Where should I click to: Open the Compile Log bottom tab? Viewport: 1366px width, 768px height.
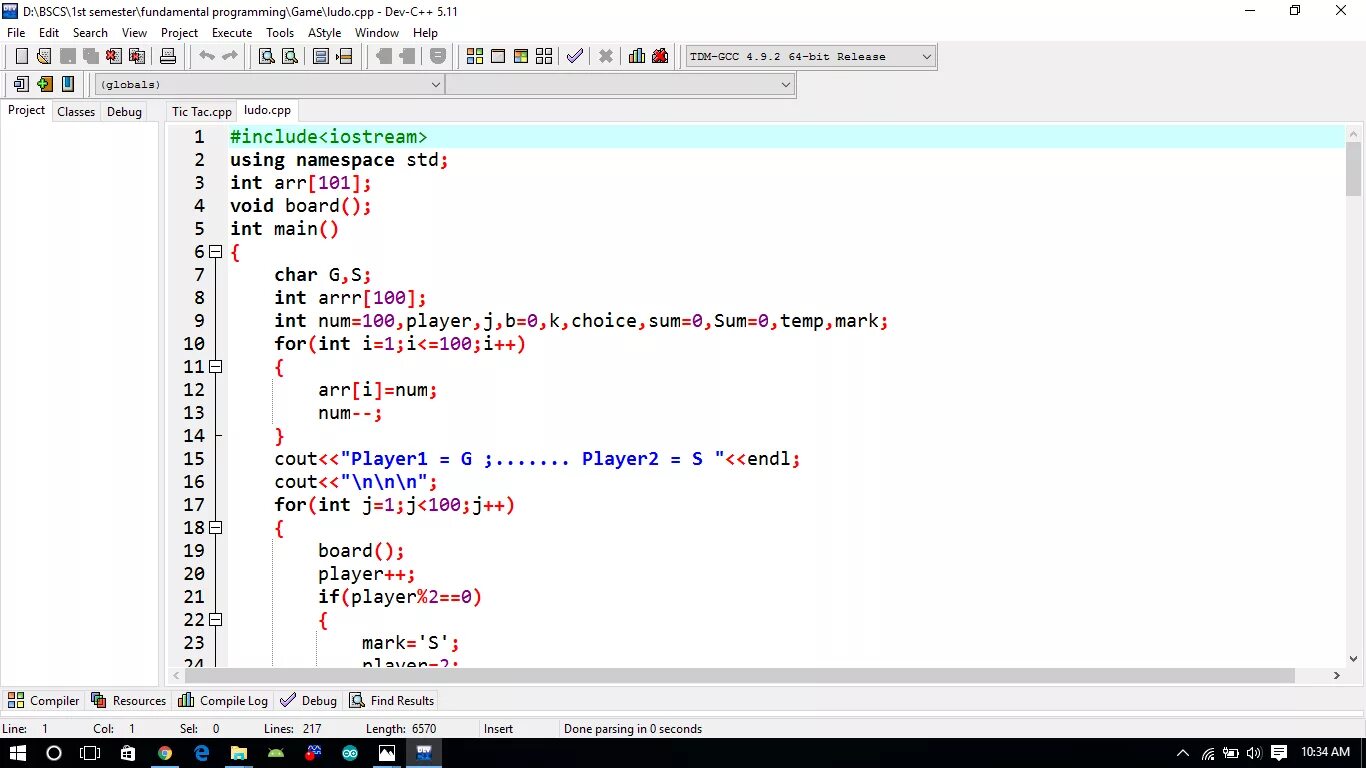(224, 700)
